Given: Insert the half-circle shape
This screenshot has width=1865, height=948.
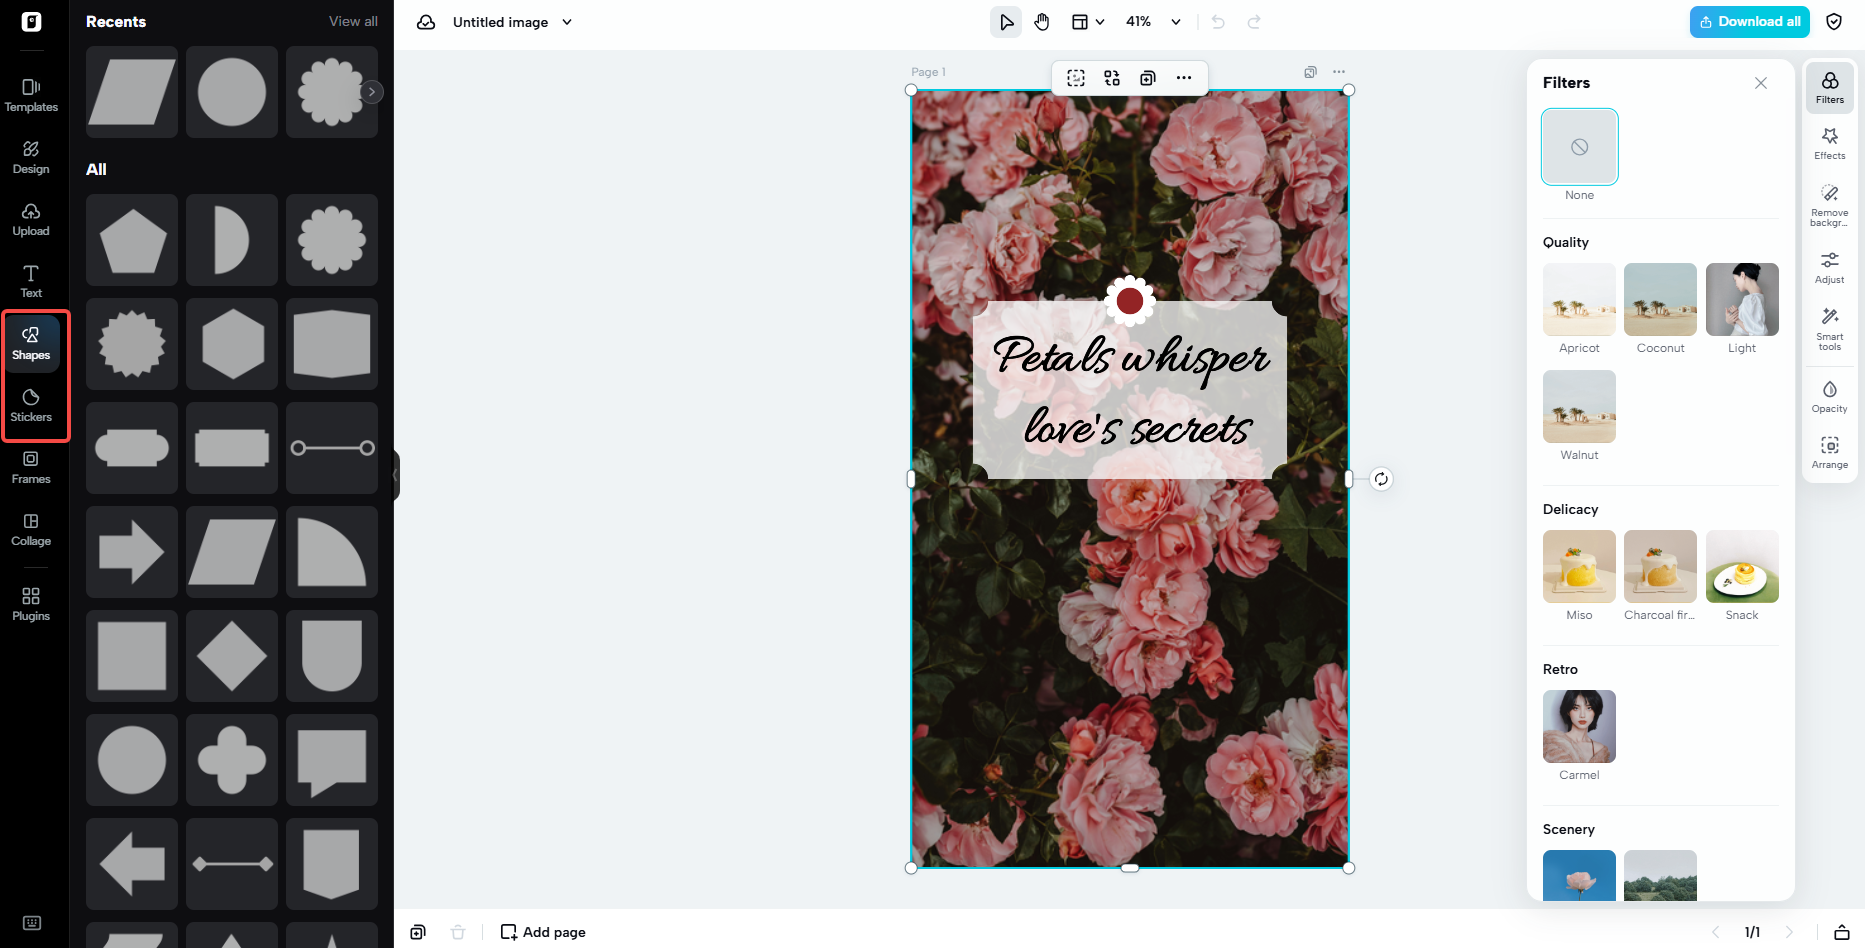Looking at the screenshot, I should (232, 240).
